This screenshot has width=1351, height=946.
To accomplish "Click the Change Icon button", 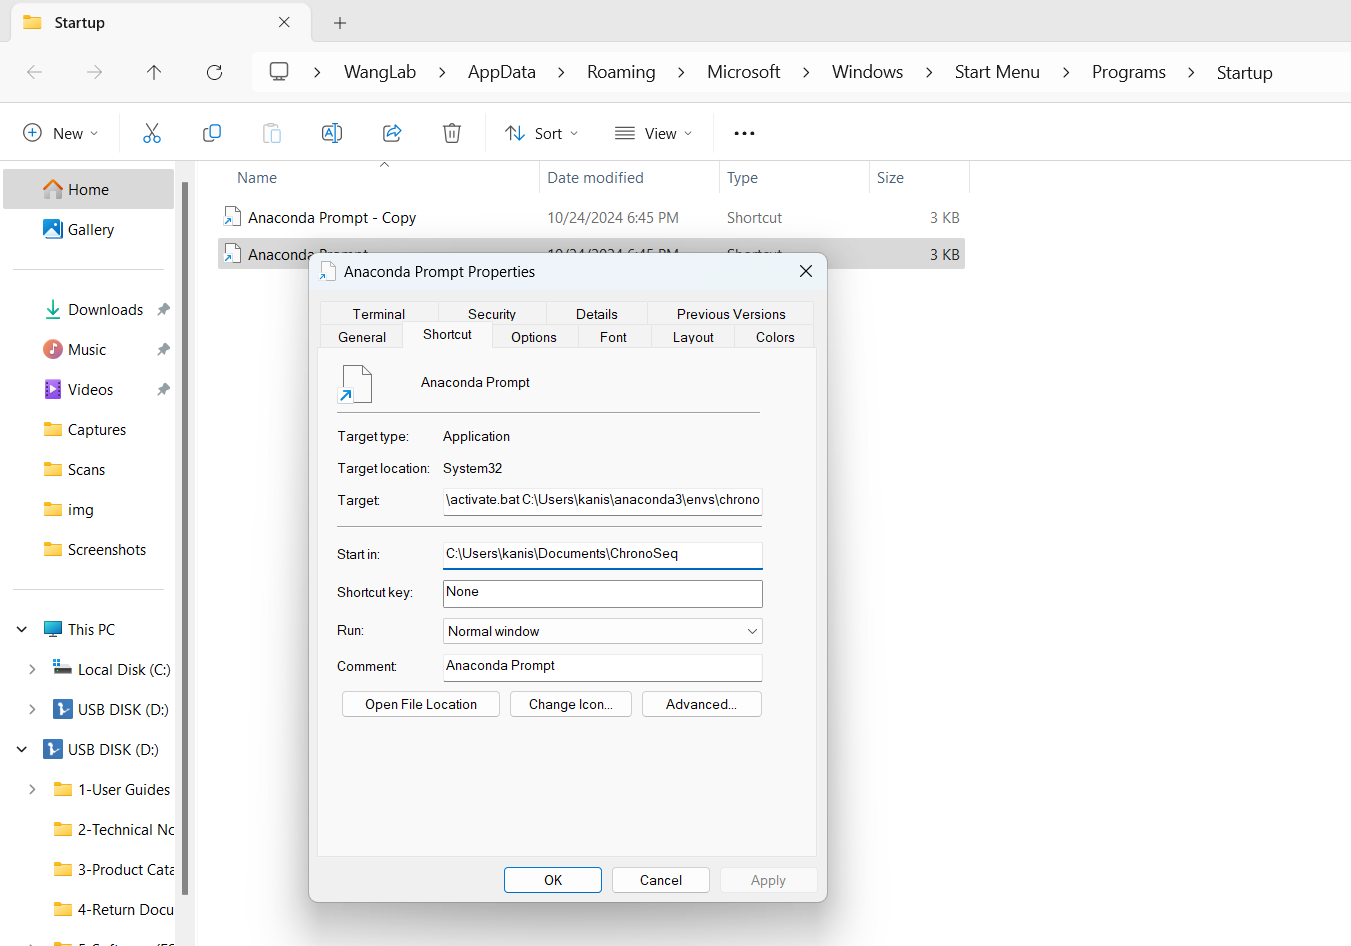I will tap(571, 704).
